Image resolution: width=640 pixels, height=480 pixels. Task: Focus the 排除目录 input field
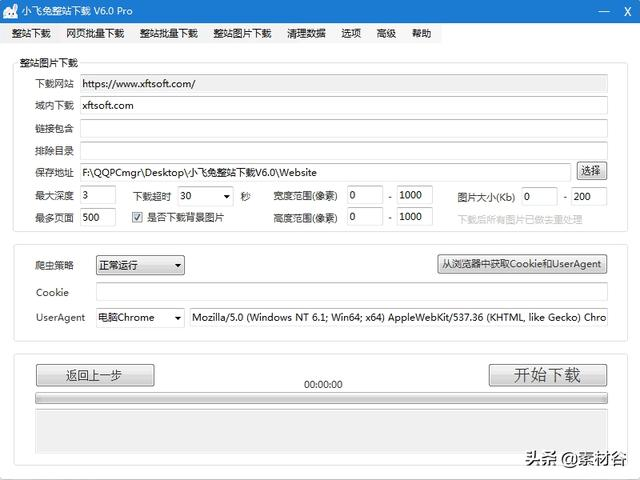tap(344, 151)
